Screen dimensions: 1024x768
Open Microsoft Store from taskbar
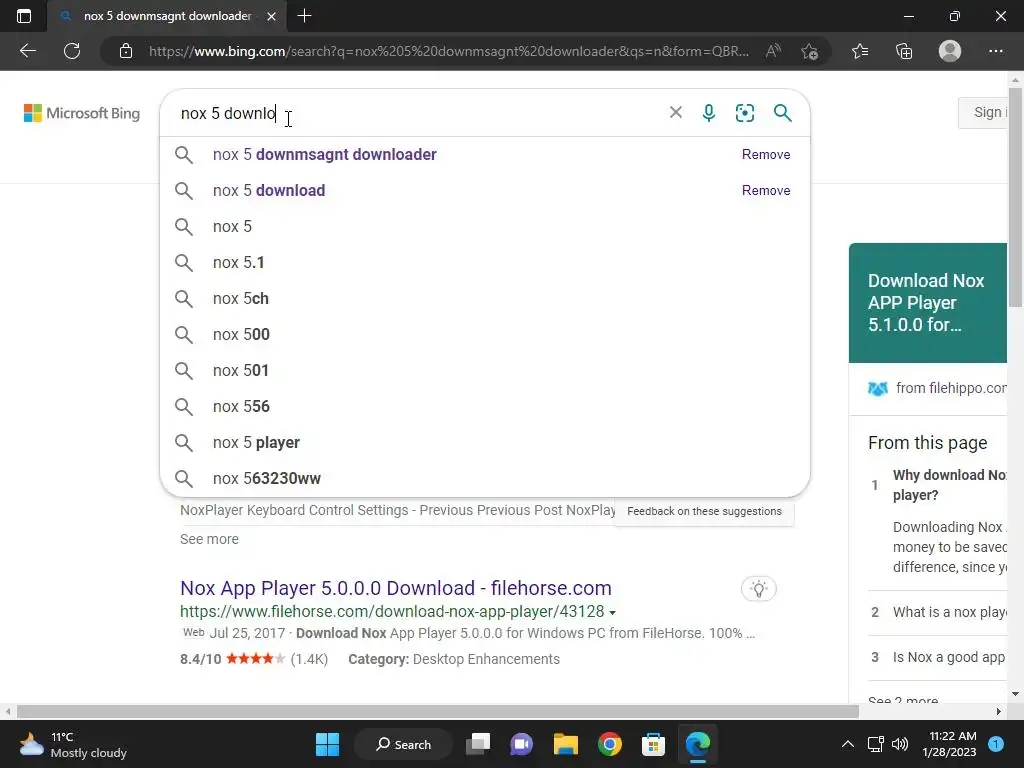(653, 744)
